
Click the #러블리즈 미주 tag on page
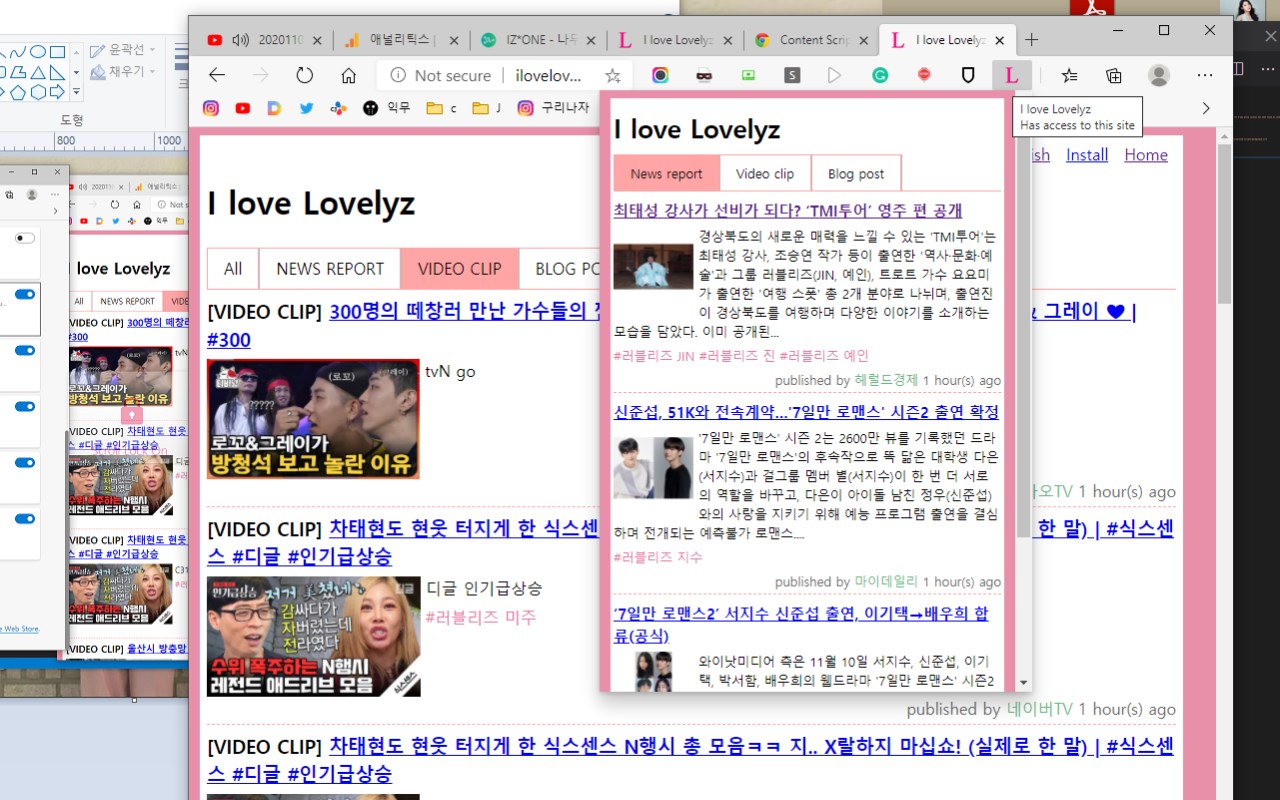point(480,617)
